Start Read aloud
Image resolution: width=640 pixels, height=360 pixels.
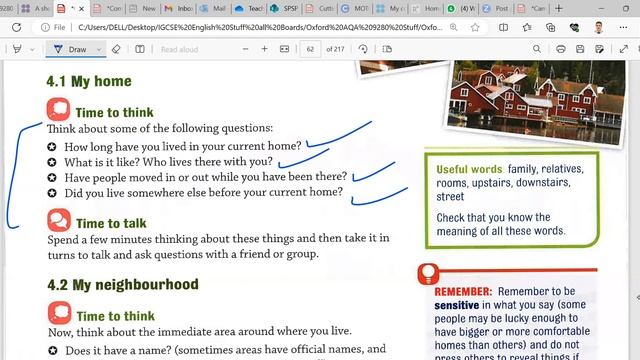(179, 49)
